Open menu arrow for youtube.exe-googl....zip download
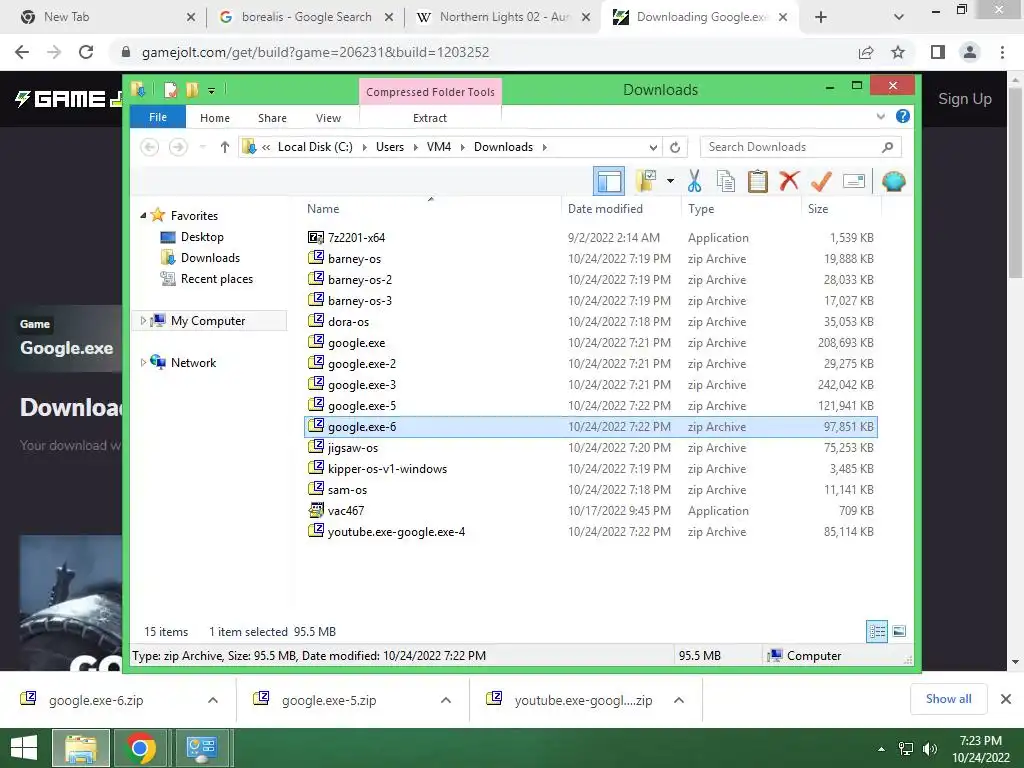 (x=679, y=700)
